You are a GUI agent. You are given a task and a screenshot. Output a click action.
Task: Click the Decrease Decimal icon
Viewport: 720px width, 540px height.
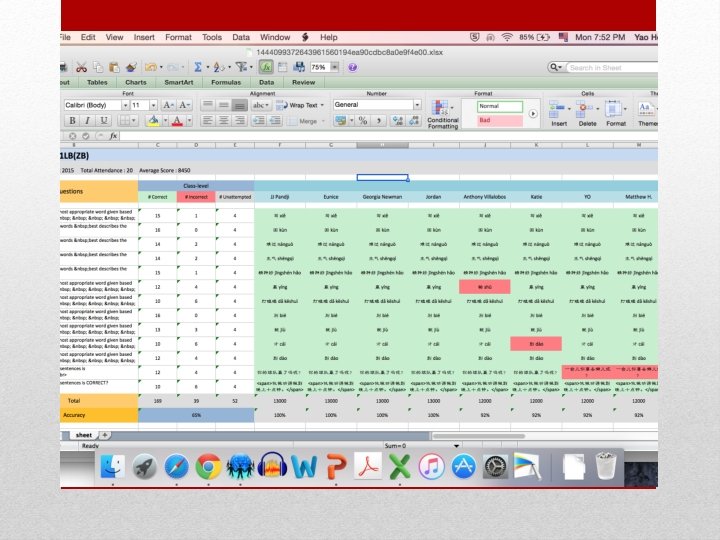click(414, 121)
